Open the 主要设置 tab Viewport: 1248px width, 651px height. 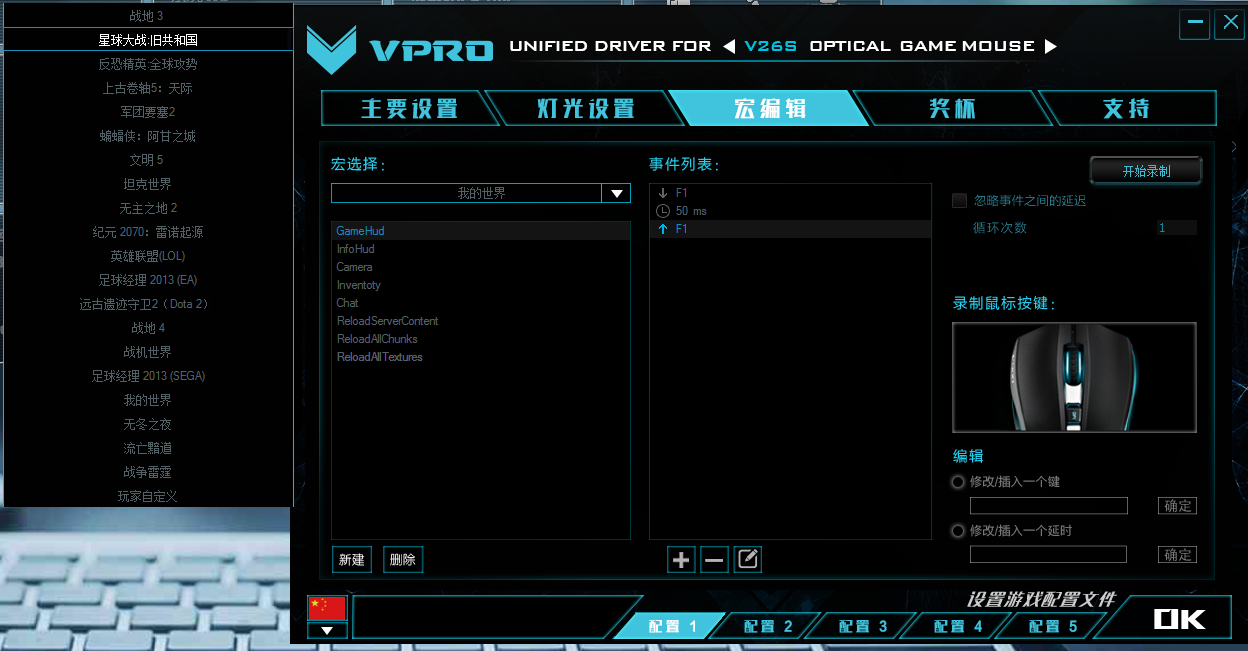pyautogui.click(x=408, y=109)
